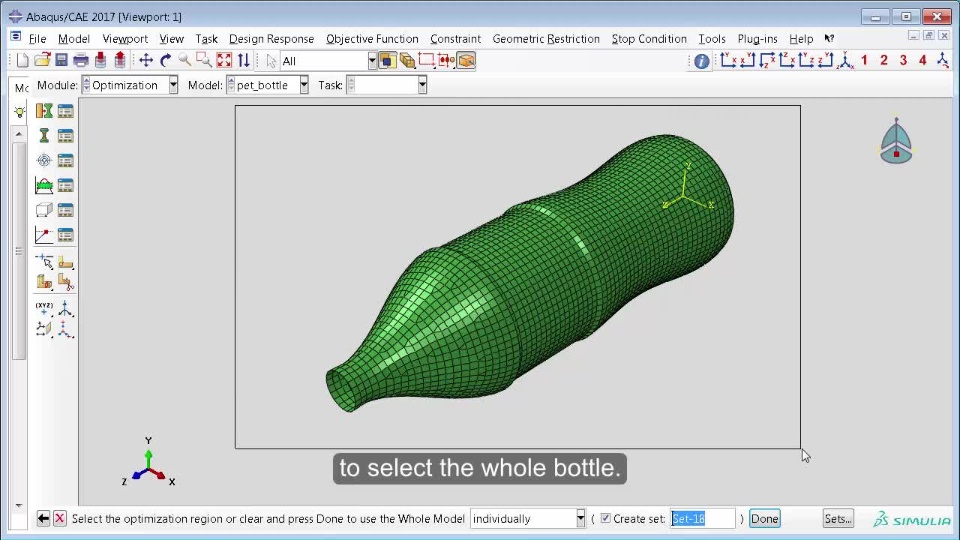The height and width of the screenshot is (540, 960).
Task: Apply the isometric view
Action: (846, 60)
